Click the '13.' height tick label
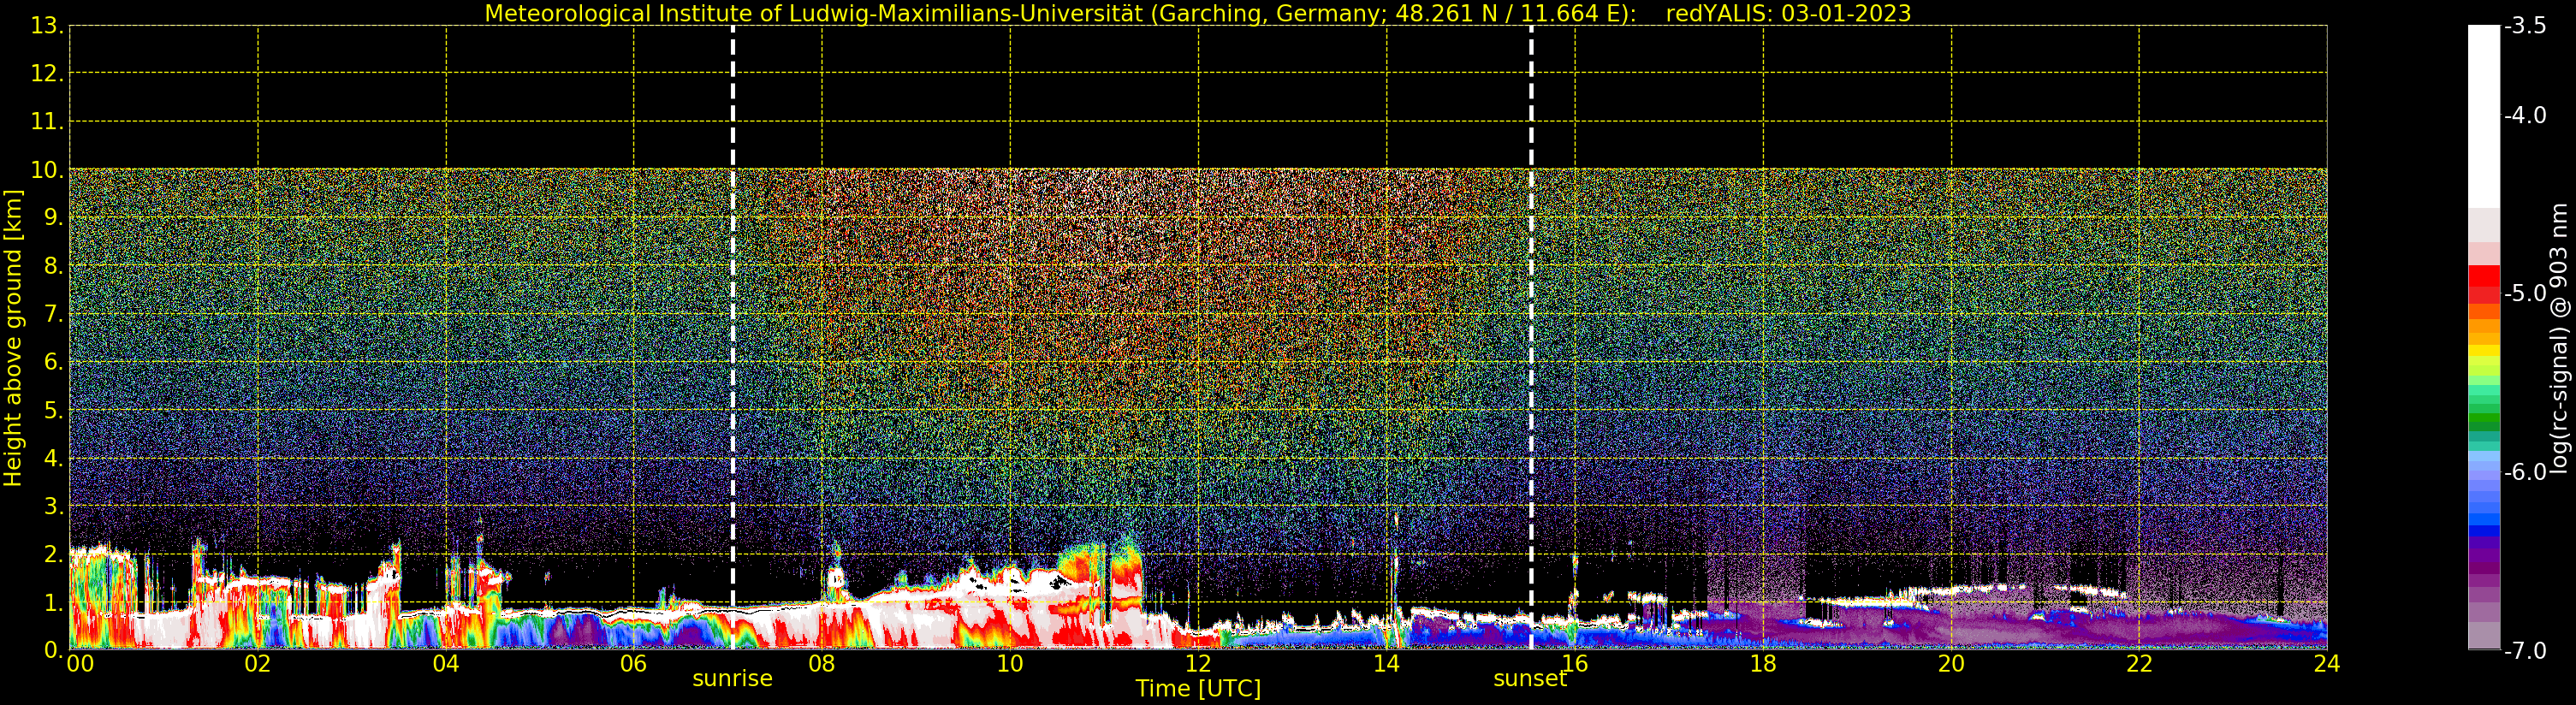Image resolution: width=2576 pixels, height=705 pixels. [x=47, y=26]
